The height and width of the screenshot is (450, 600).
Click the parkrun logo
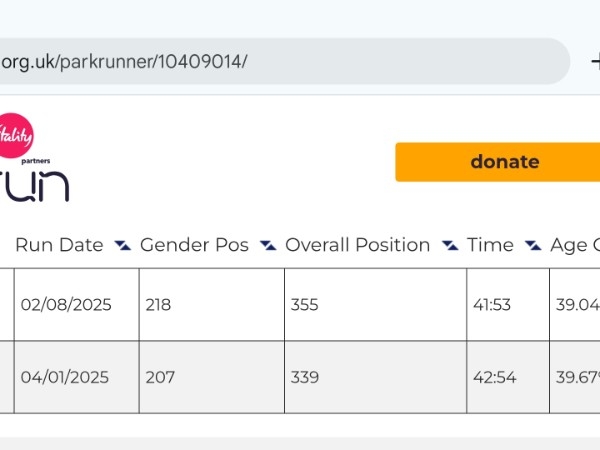(x=34, y=186)
